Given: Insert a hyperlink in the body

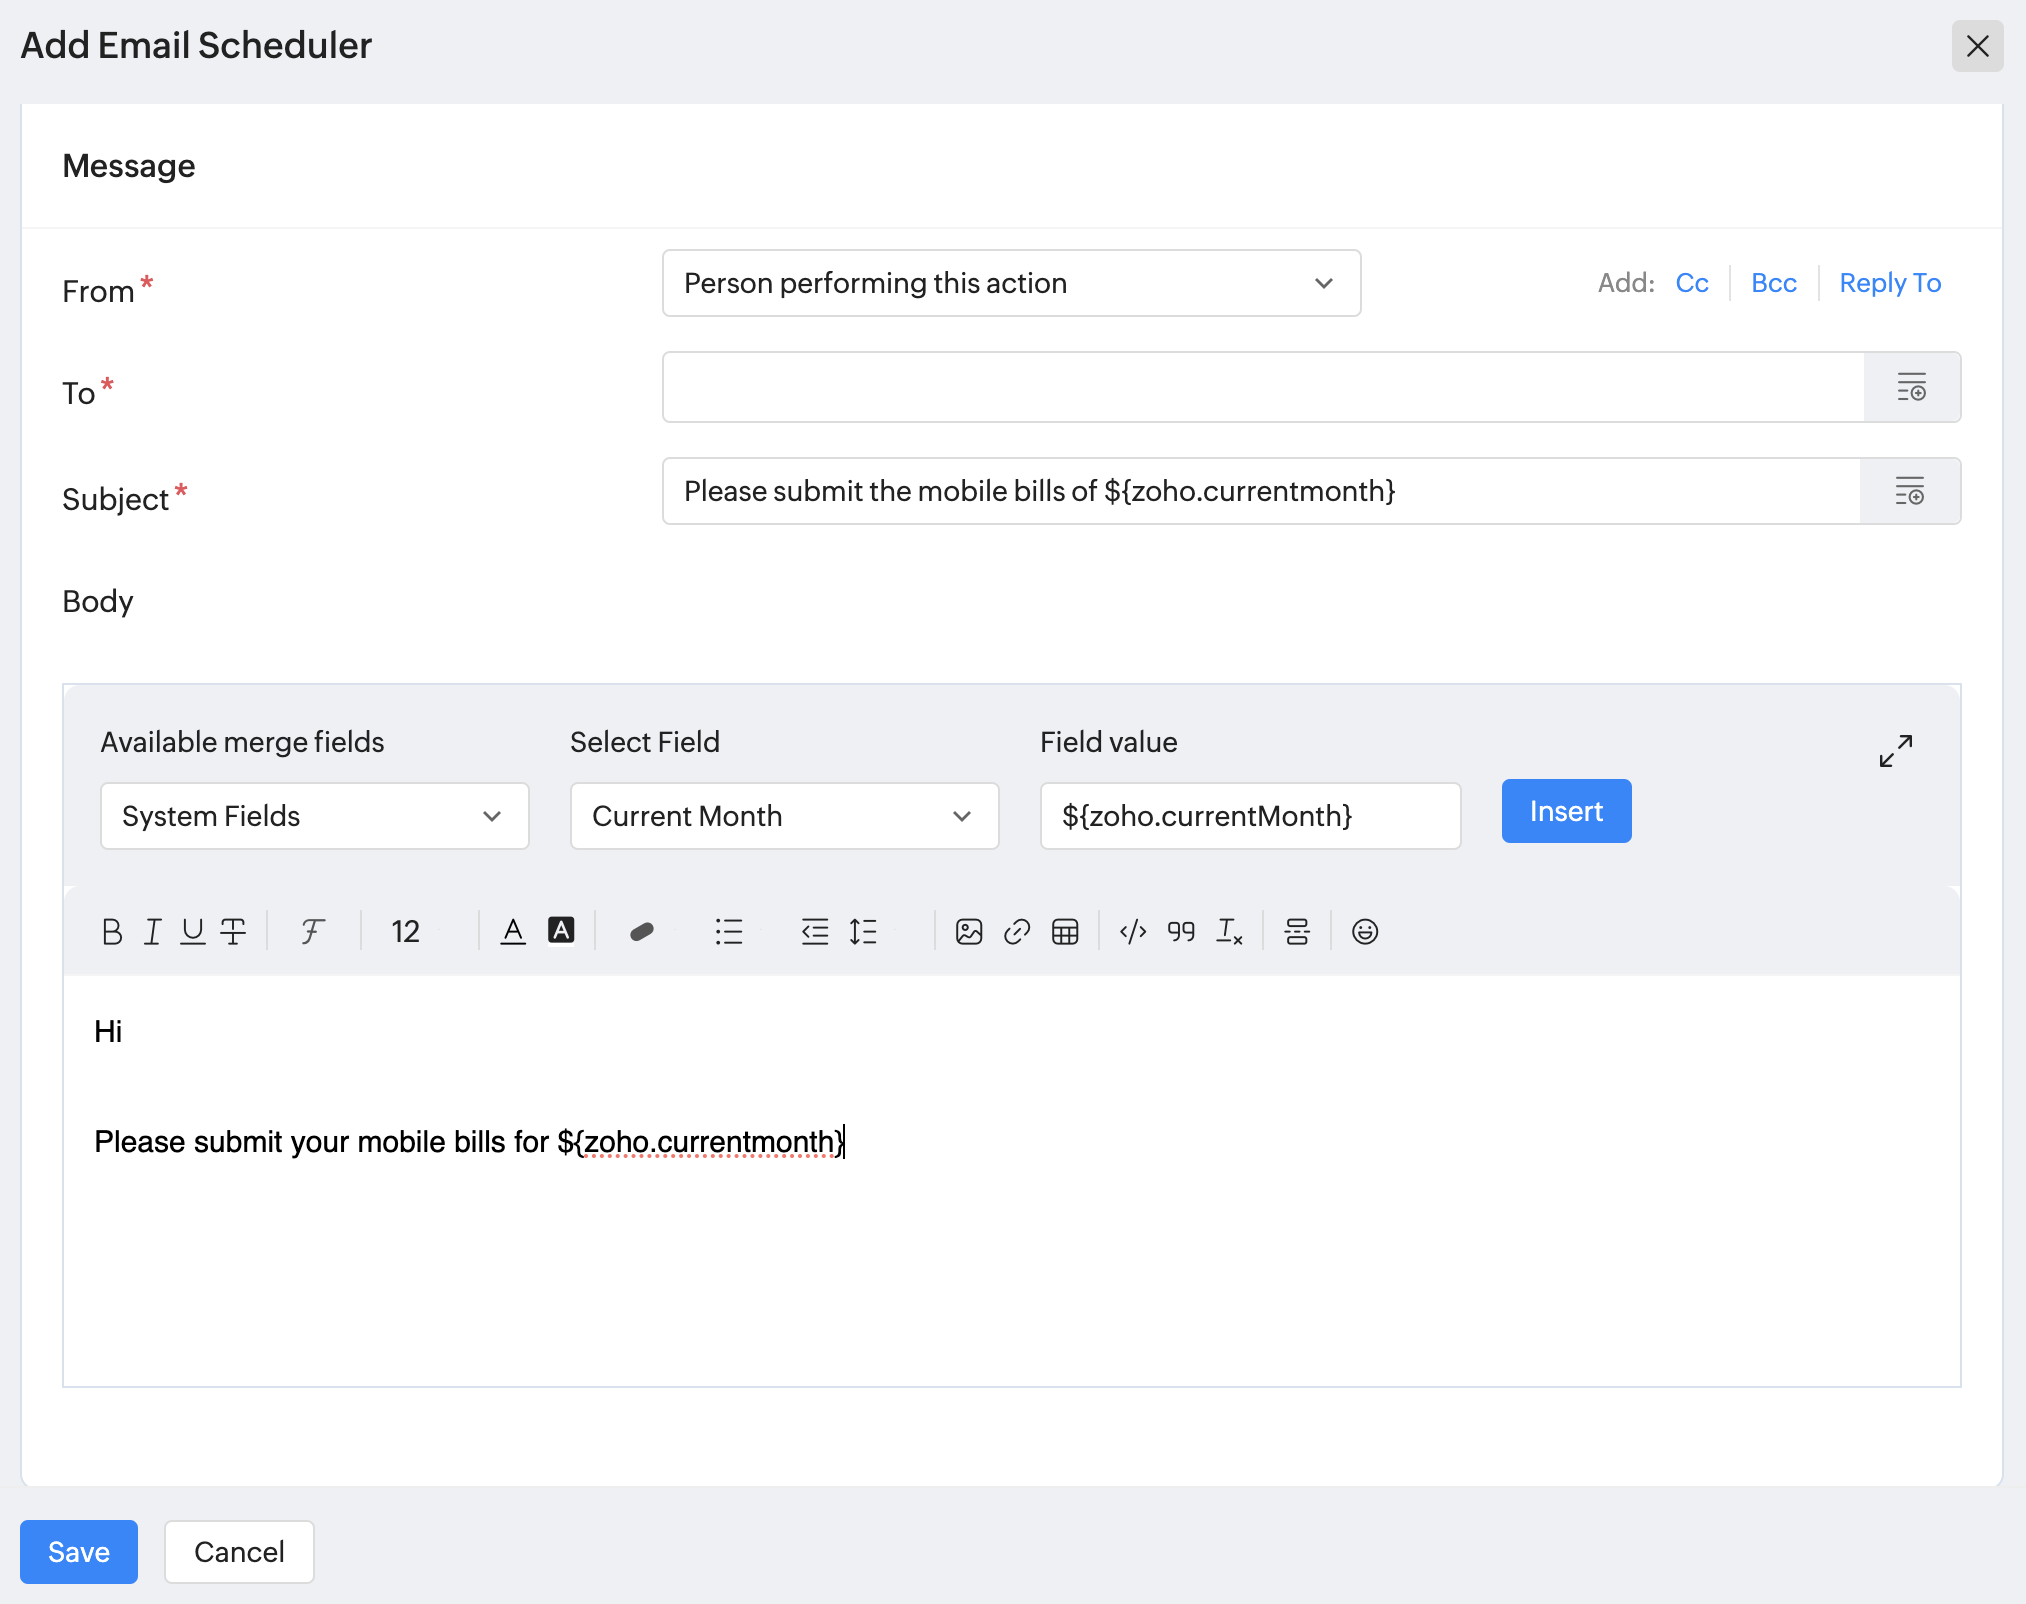Looking at the screenshot, I should pos(1016,932).
